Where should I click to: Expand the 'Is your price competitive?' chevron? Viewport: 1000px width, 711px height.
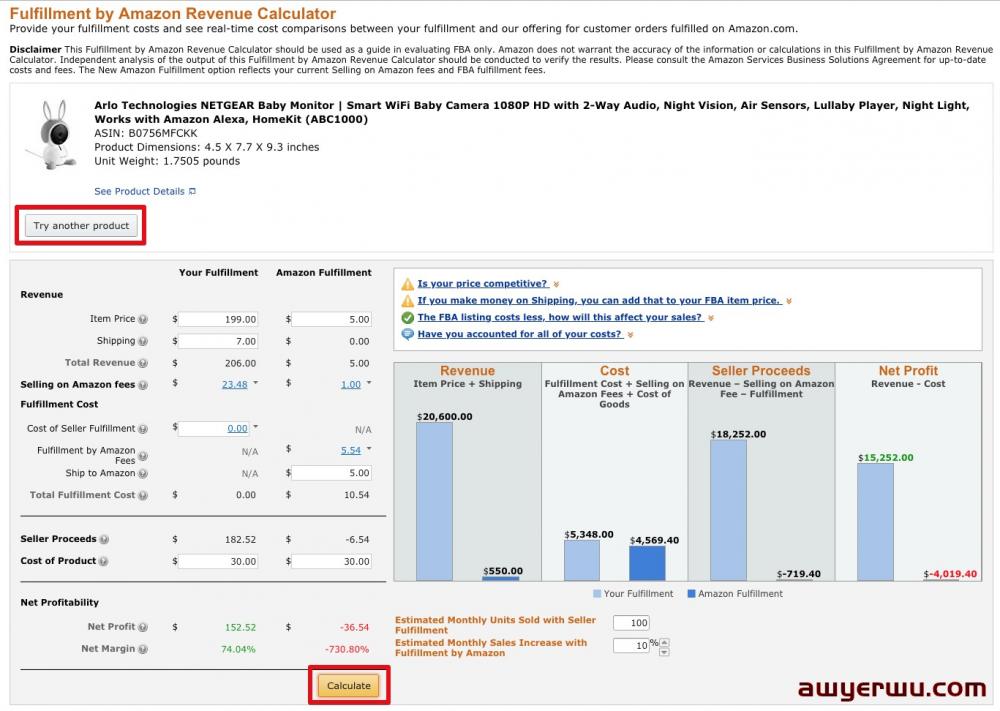tap(556, 284)
